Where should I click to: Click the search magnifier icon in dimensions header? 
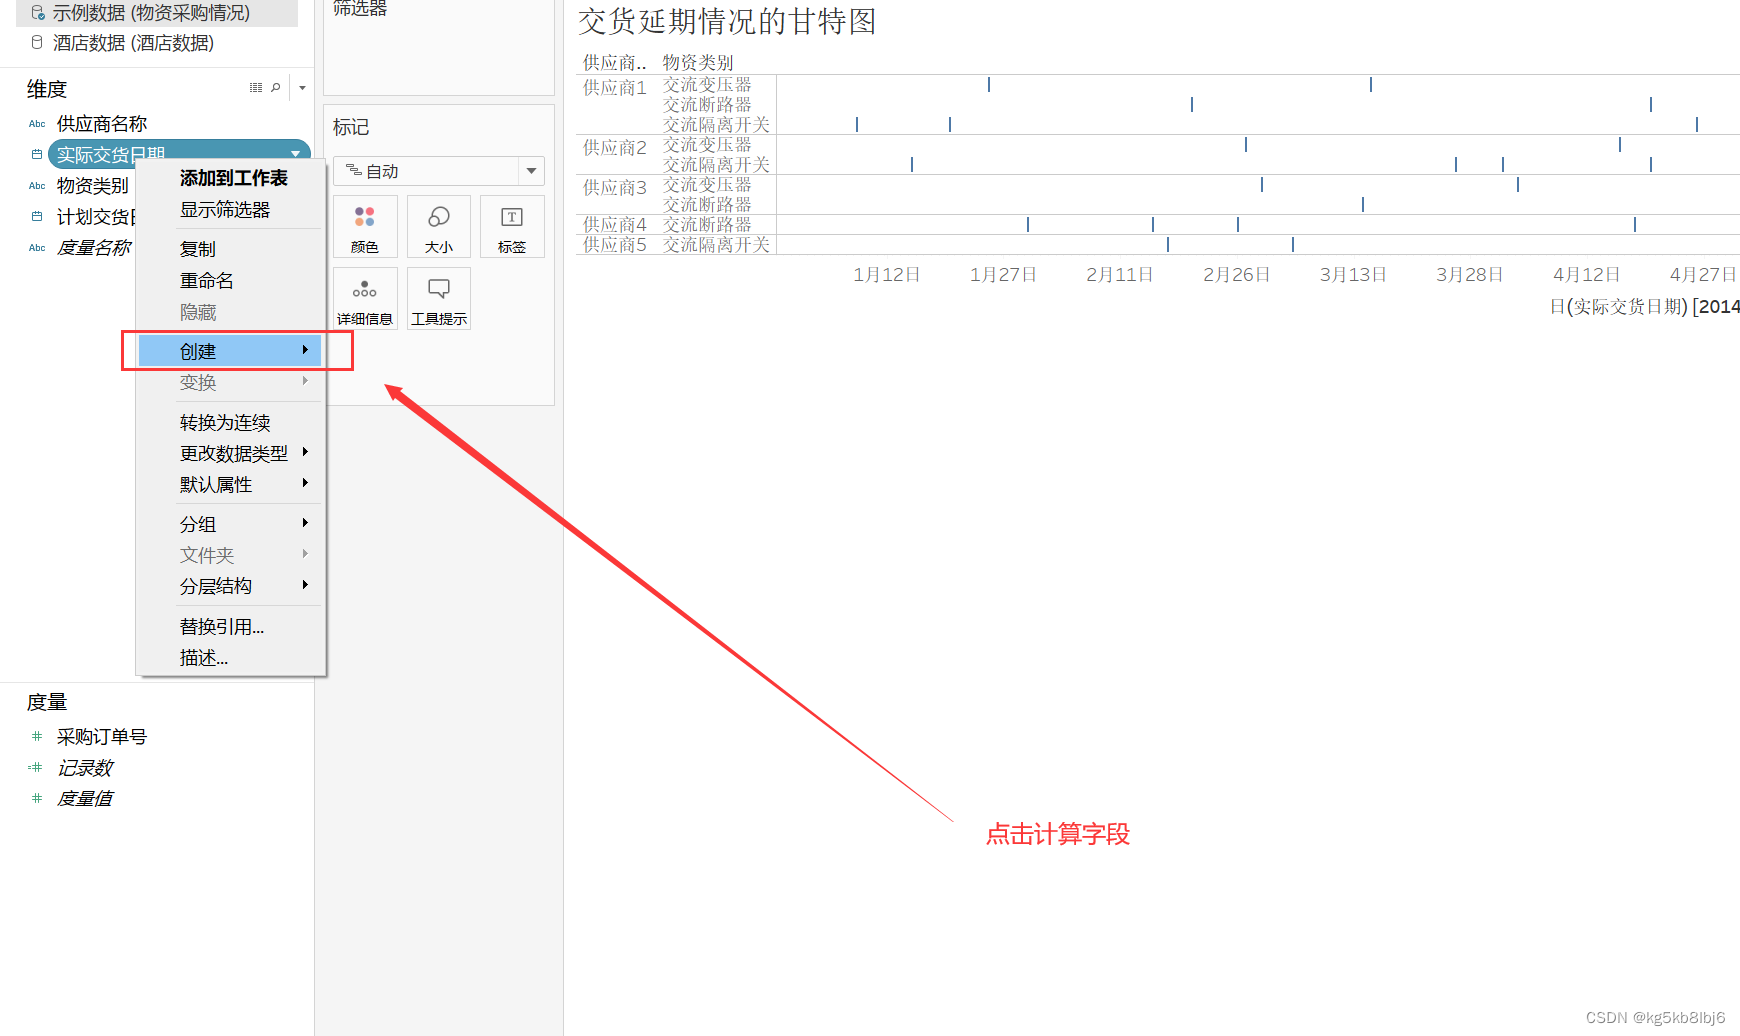[x=275, y=88]
